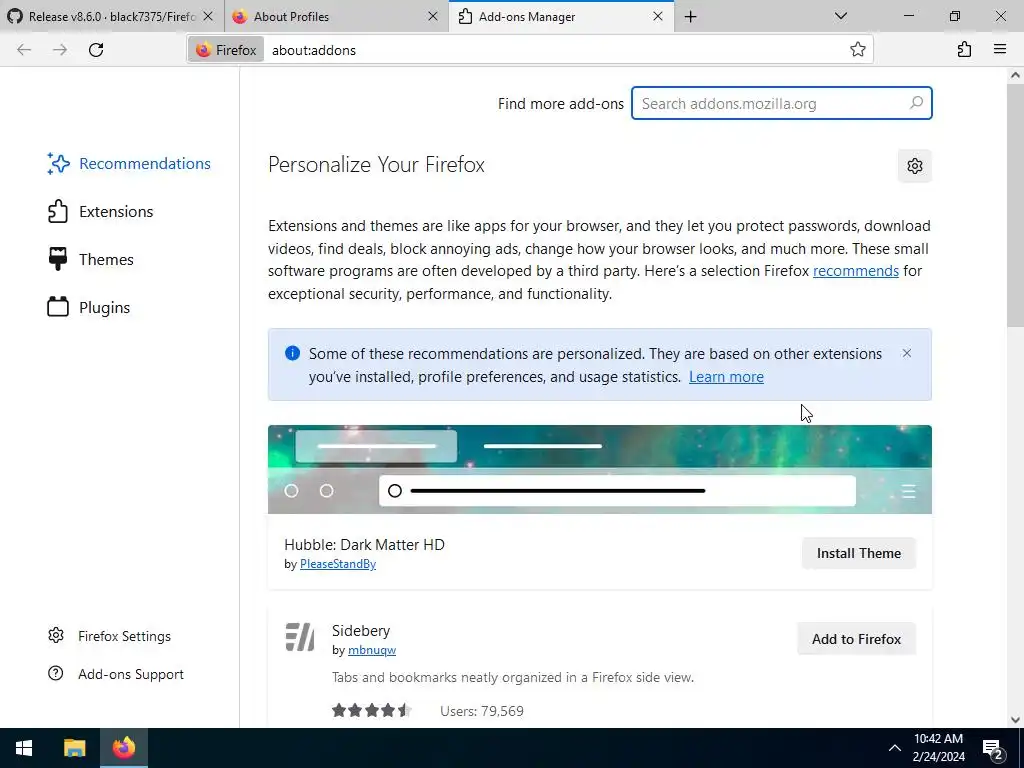Open a new tab with plus button

691,17
